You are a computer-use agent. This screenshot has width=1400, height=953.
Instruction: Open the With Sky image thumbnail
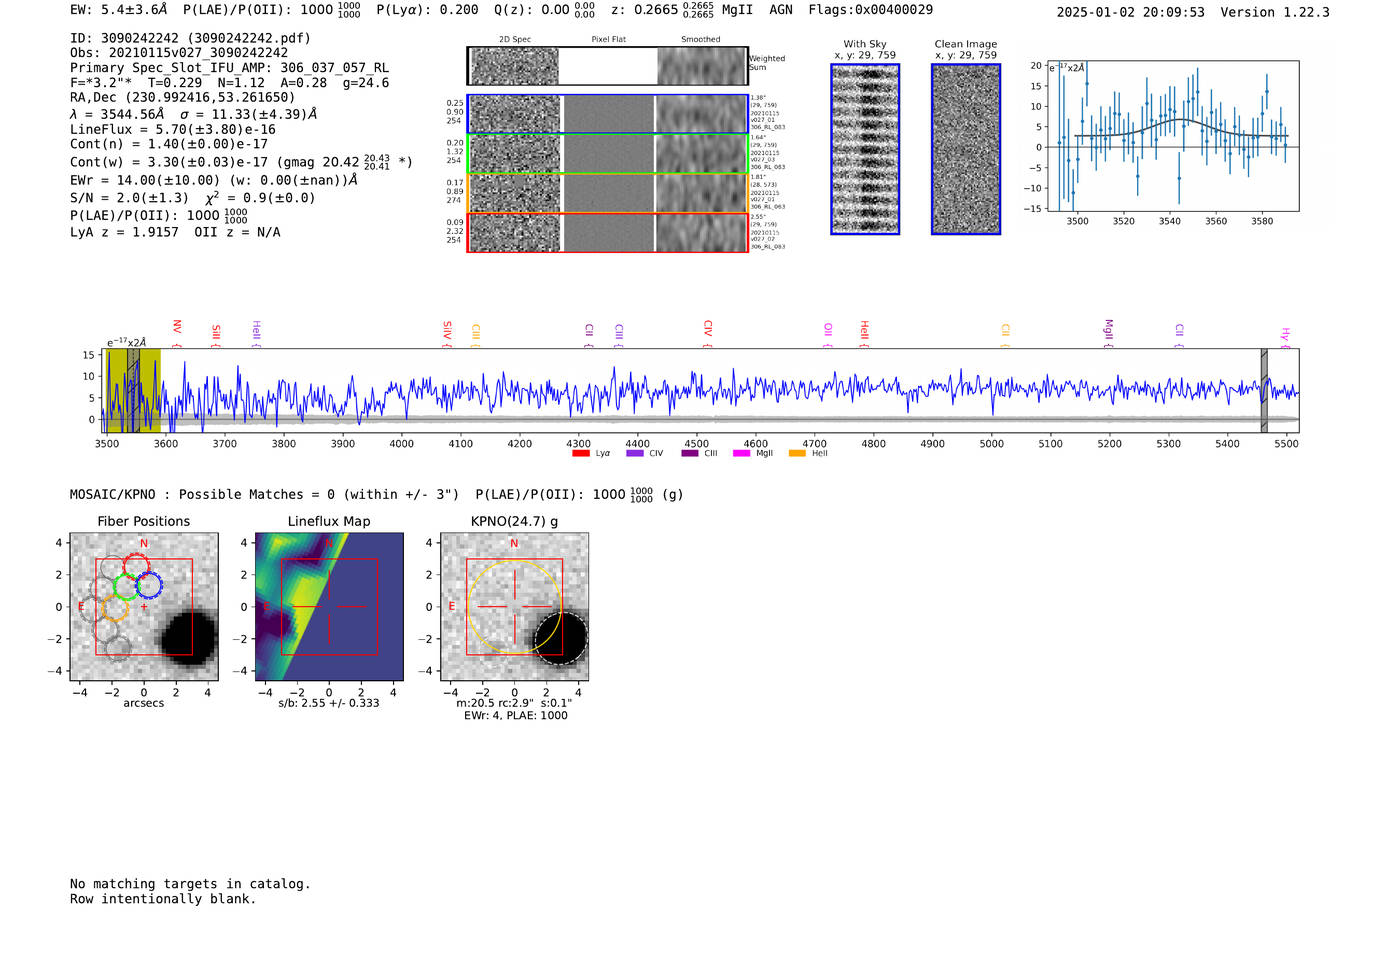[865, 149]
